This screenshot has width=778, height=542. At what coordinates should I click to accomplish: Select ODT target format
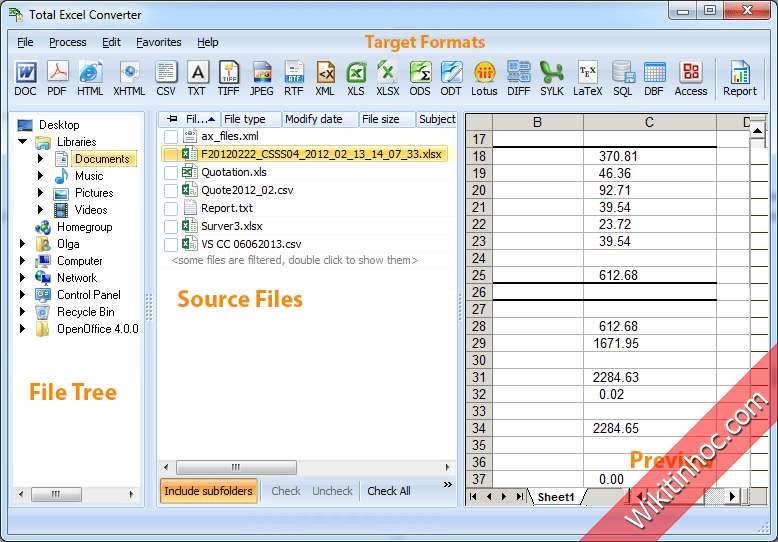[x=451, y=78]
